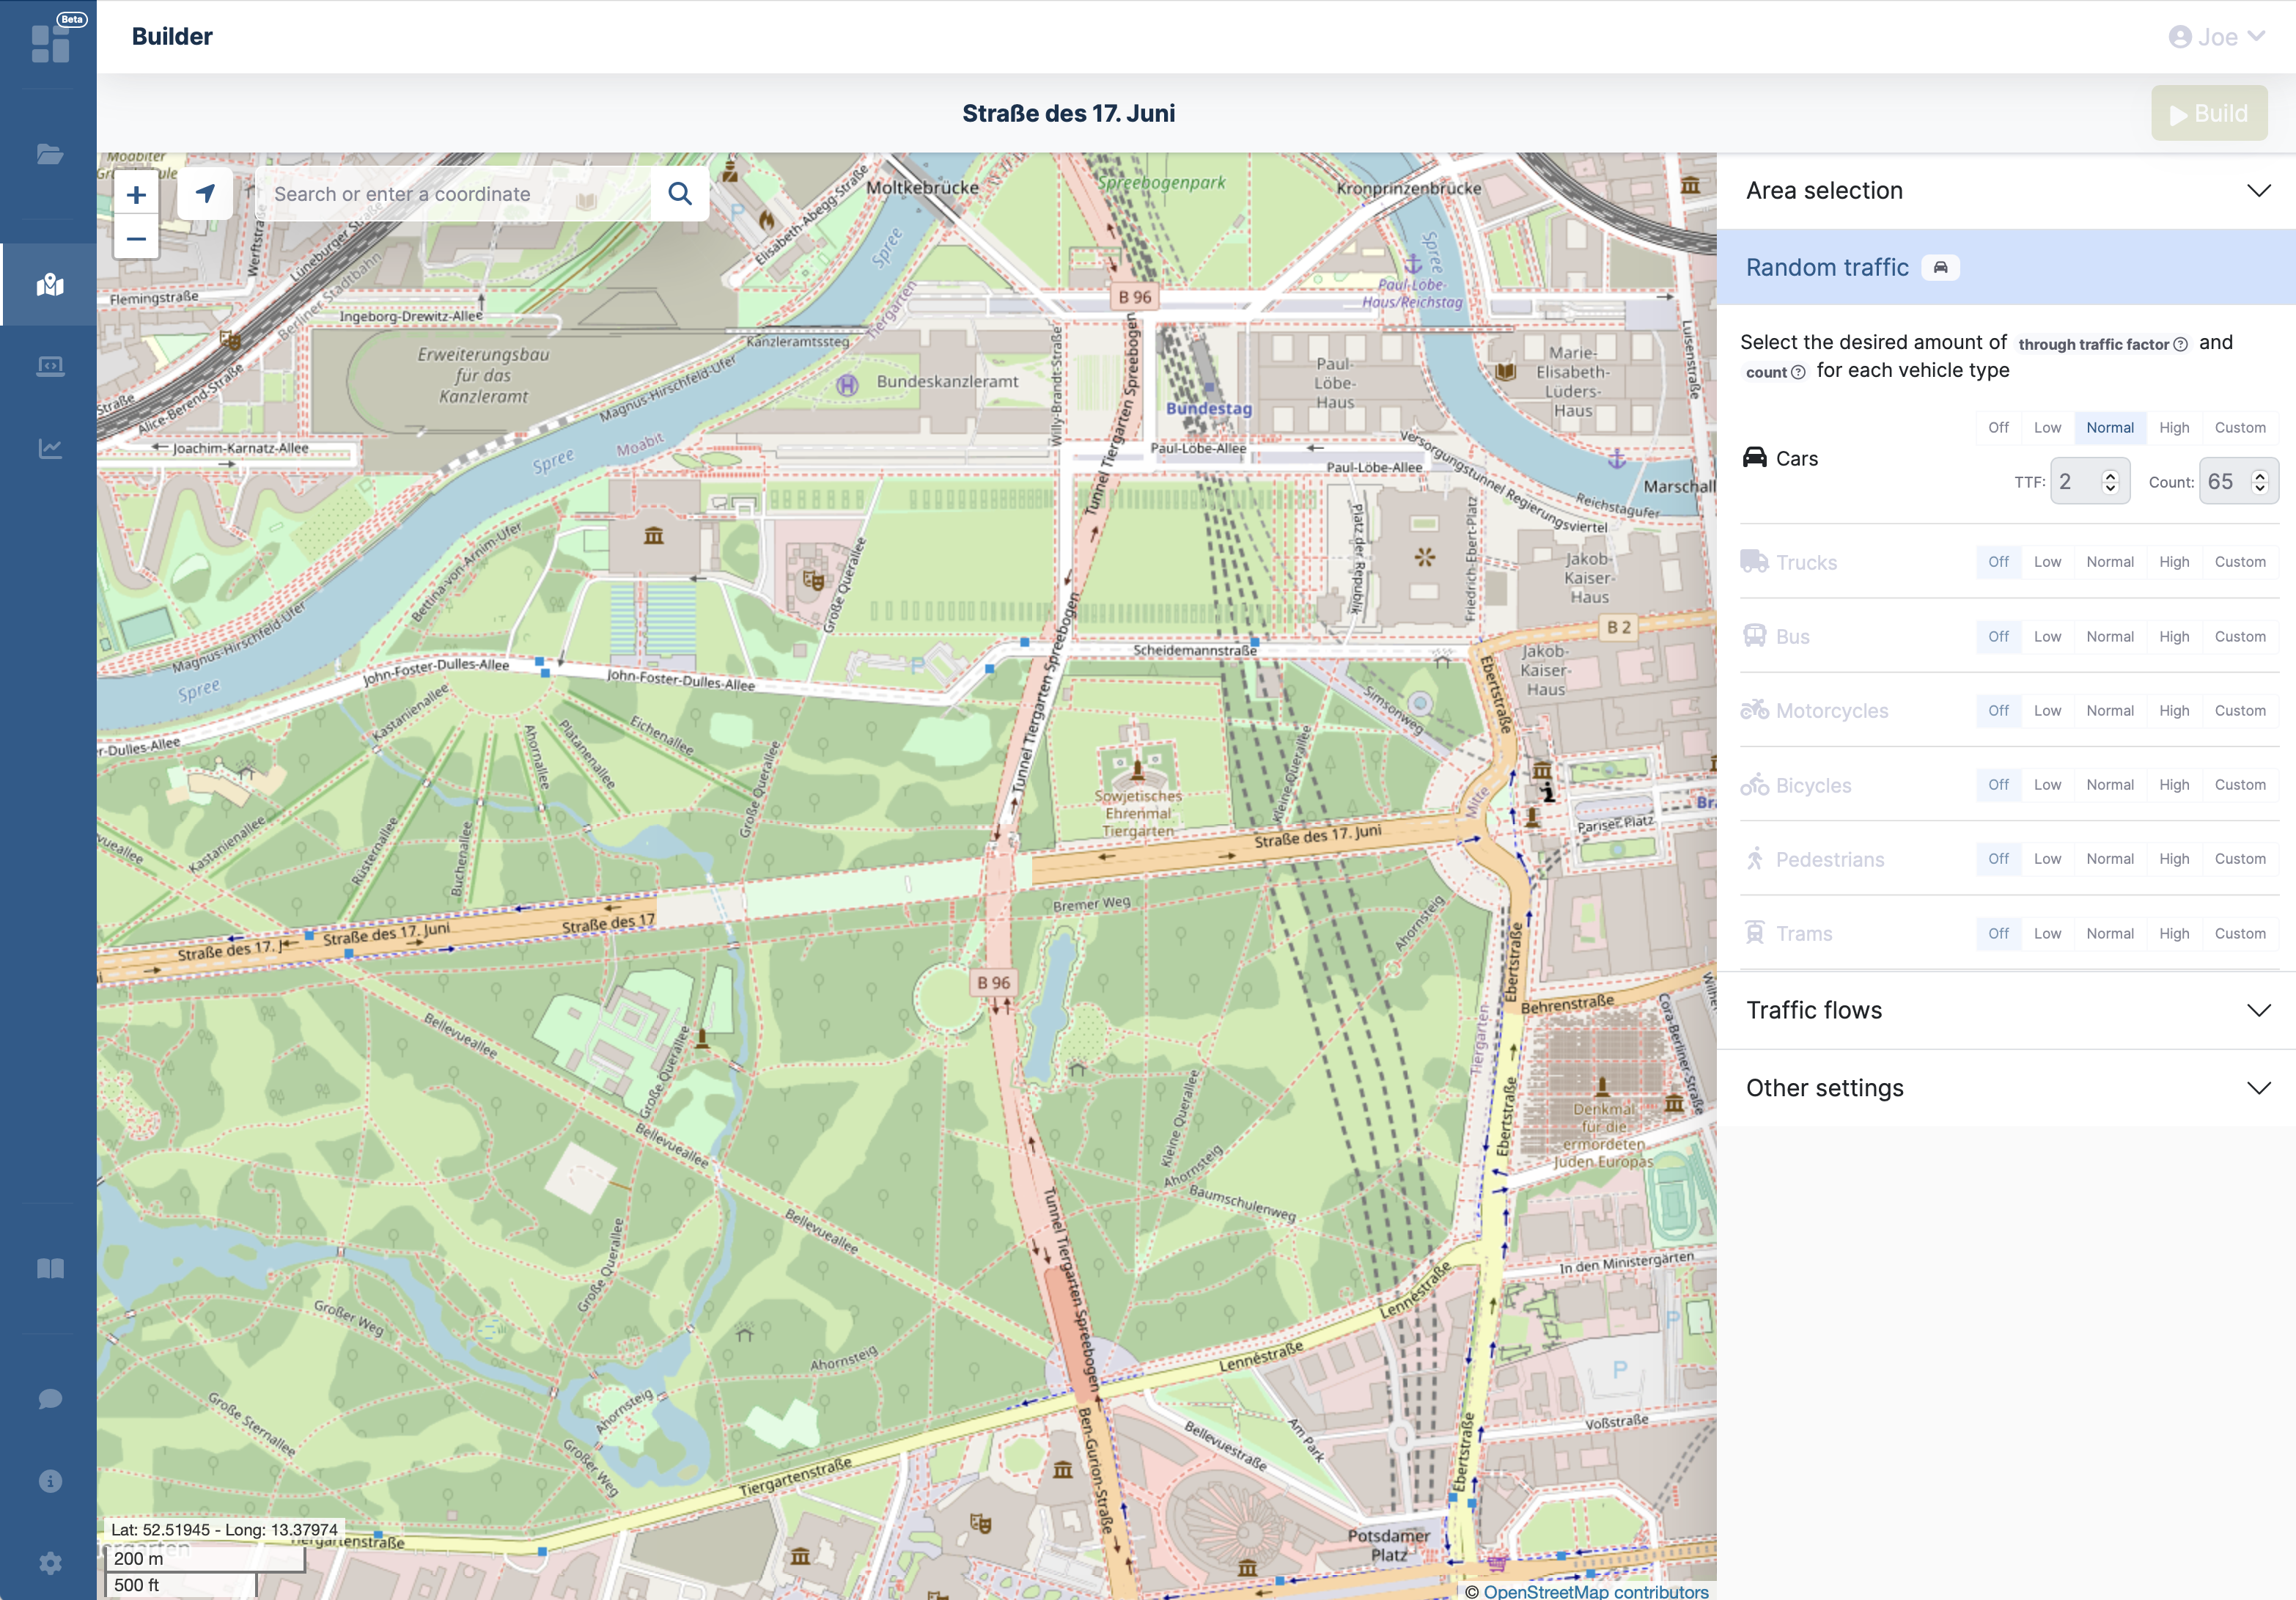Open the Joe user dropdown chevron
This screenshot has width=2296, height=1600.
(2256, 37)
